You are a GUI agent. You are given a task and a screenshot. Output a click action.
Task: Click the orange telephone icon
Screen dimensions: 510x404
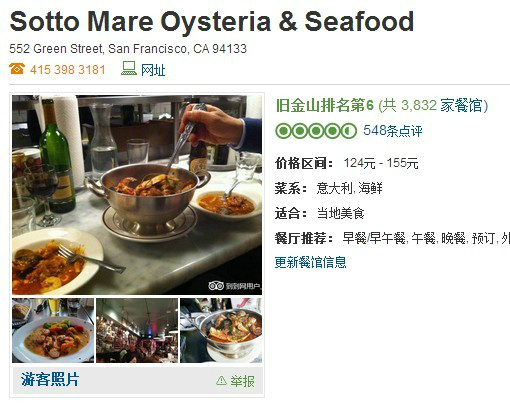coord(17,69)
